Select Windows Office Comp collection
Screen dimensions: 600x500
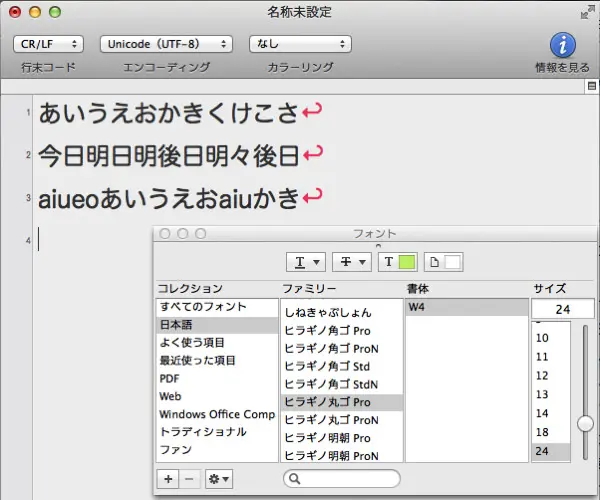point(217,414)
